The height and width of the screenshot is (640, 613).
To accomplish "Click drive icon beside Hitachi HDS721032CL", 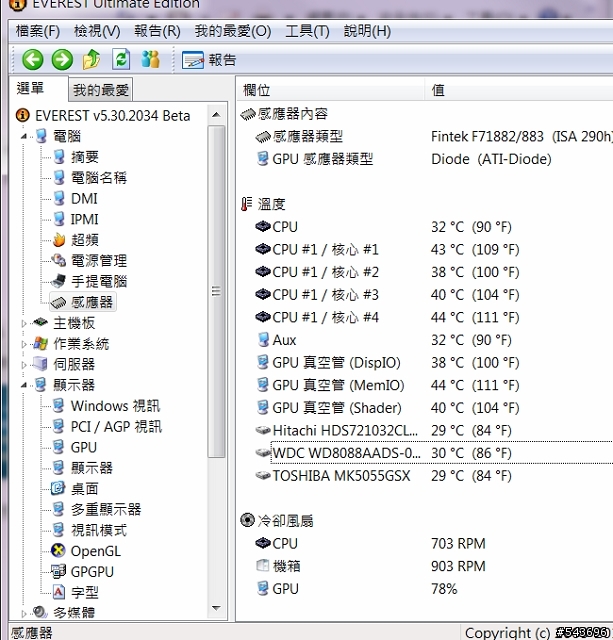I will tap(263, 430).
